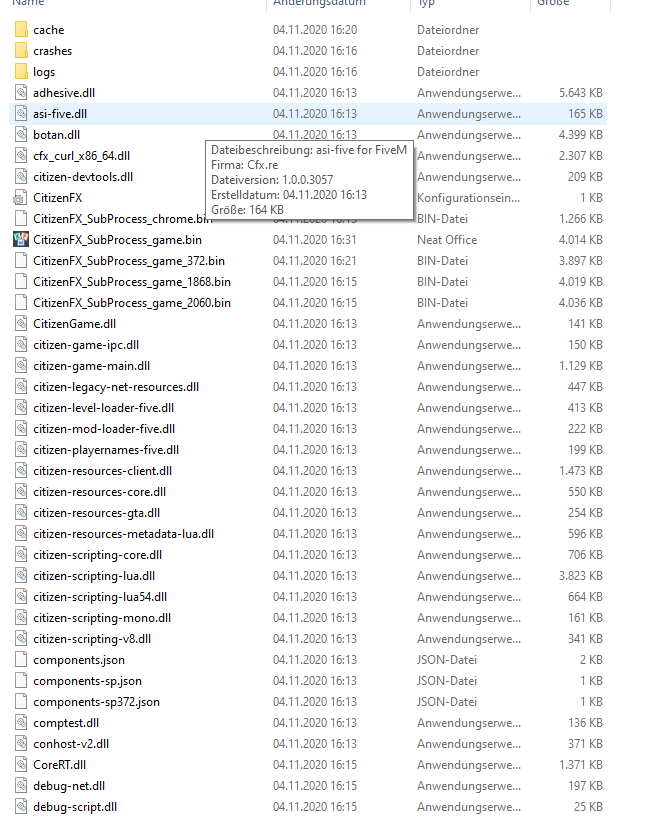
Task: Select the crashes folder icon
Action: pos(21,51)
